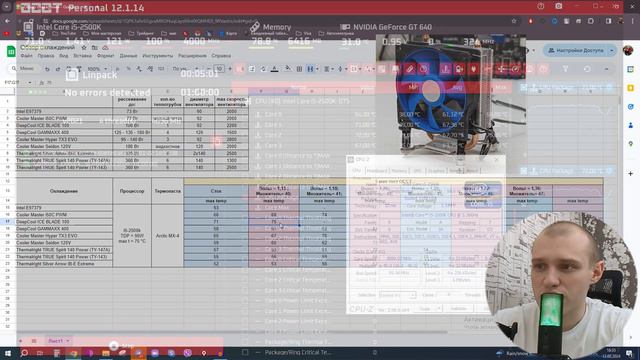The height and width of the screenshot is (360, 640).
Task: Open Google Keep side panel
Action: 631,88
